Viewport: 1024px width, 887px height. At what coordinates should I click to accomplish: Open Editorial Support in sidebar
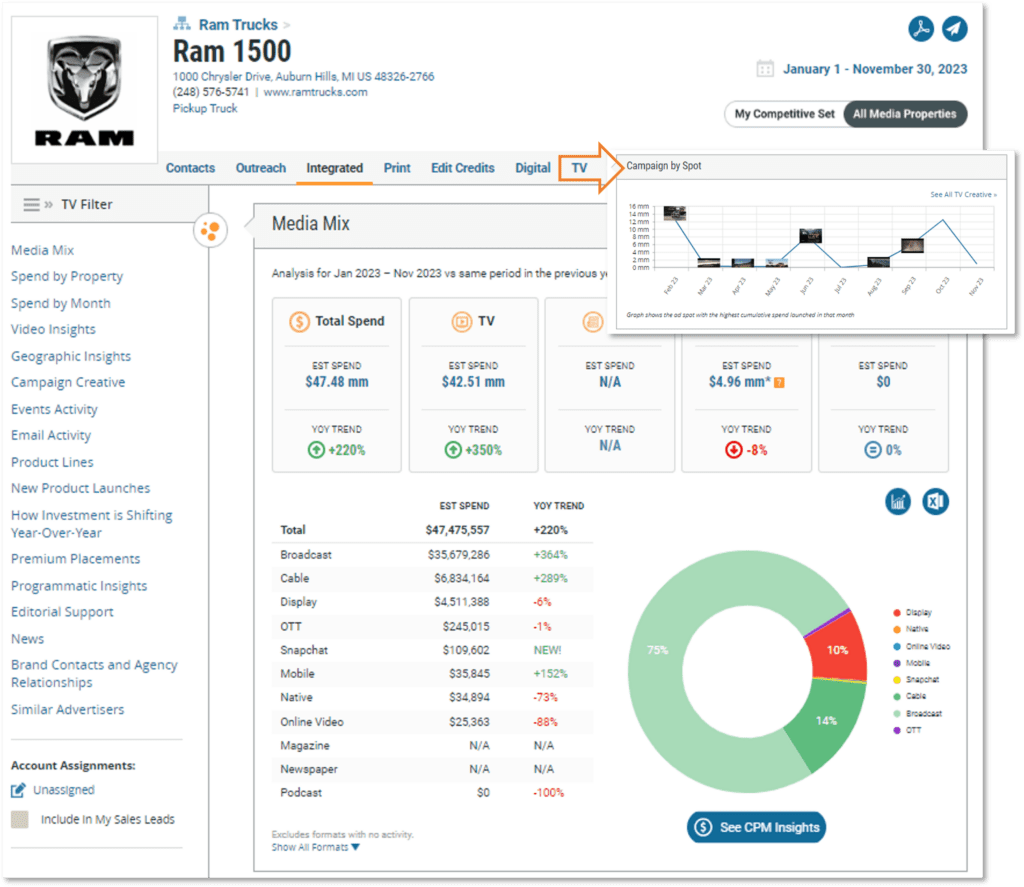(x=62, y=613)
